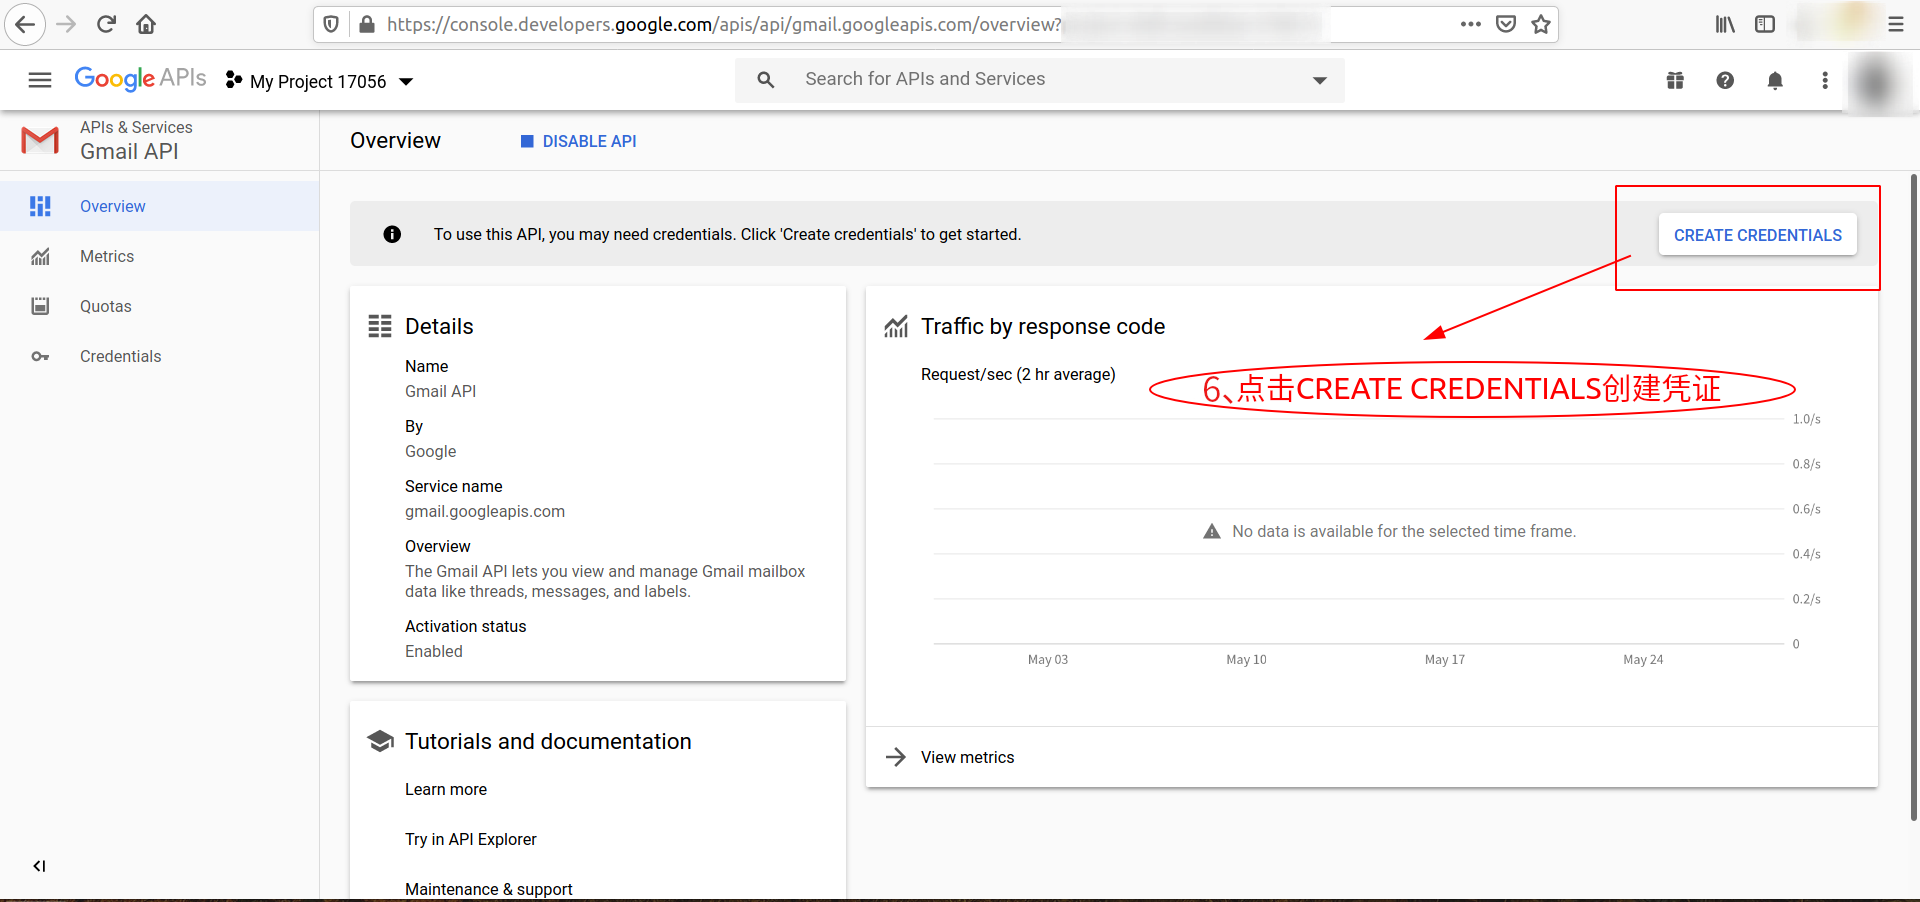Image resolution: width=1920 pixels, height=902 pixels.
Task: Expand the search bar dropdown arrow
Action: (1320, 80)
